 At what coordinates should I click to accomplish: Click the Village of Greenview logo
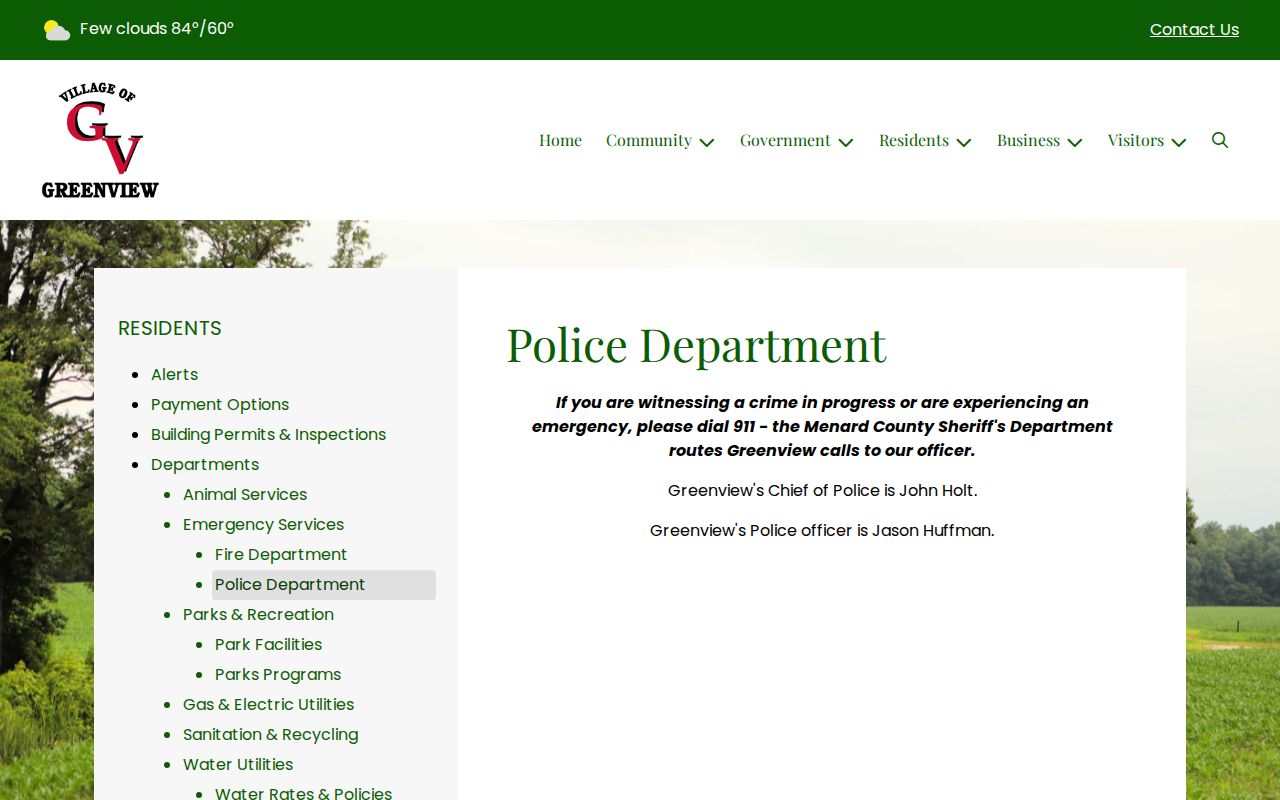point(100,140)
